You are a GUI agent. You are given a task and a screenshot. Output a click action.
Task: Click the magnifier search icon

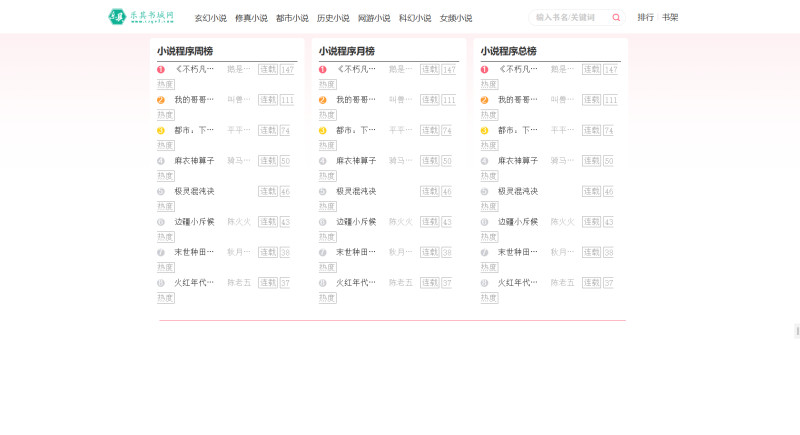tap(616, 17)
